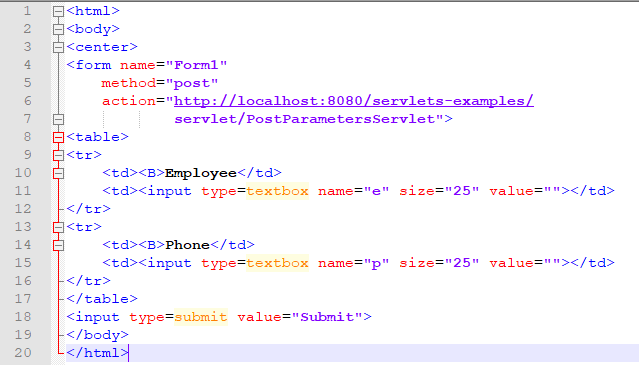Toggle the fold marker beside the Employee cell line

pos(58,173)
